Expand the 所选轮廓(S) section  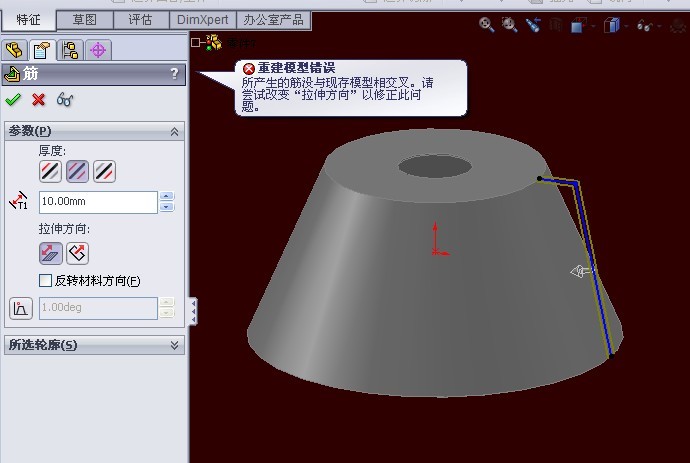click(174, 345)
